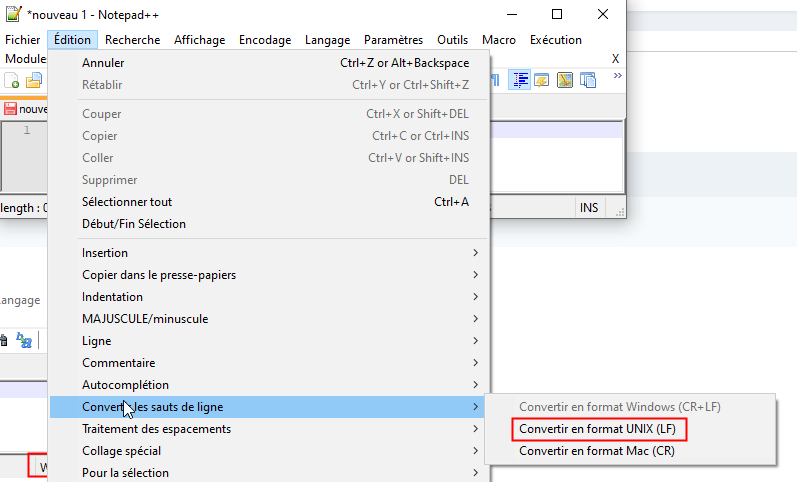Image resolution: width=797 pixels, height=482 pixels.
Task: Minimize the Notepad++ window
Action: tap(512, 14)
